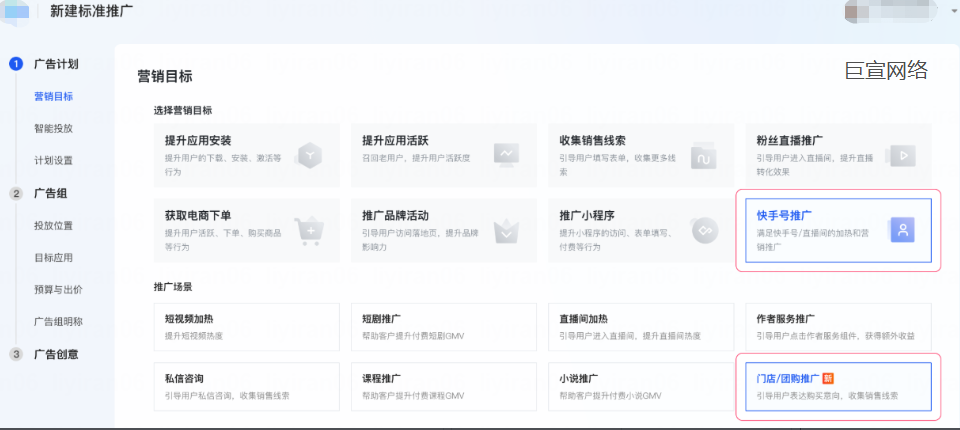The width and height of the screenshot is (960, 430).
Task: Click description 帮助客户提升付费课程GMV
Action: coord(411,396)
